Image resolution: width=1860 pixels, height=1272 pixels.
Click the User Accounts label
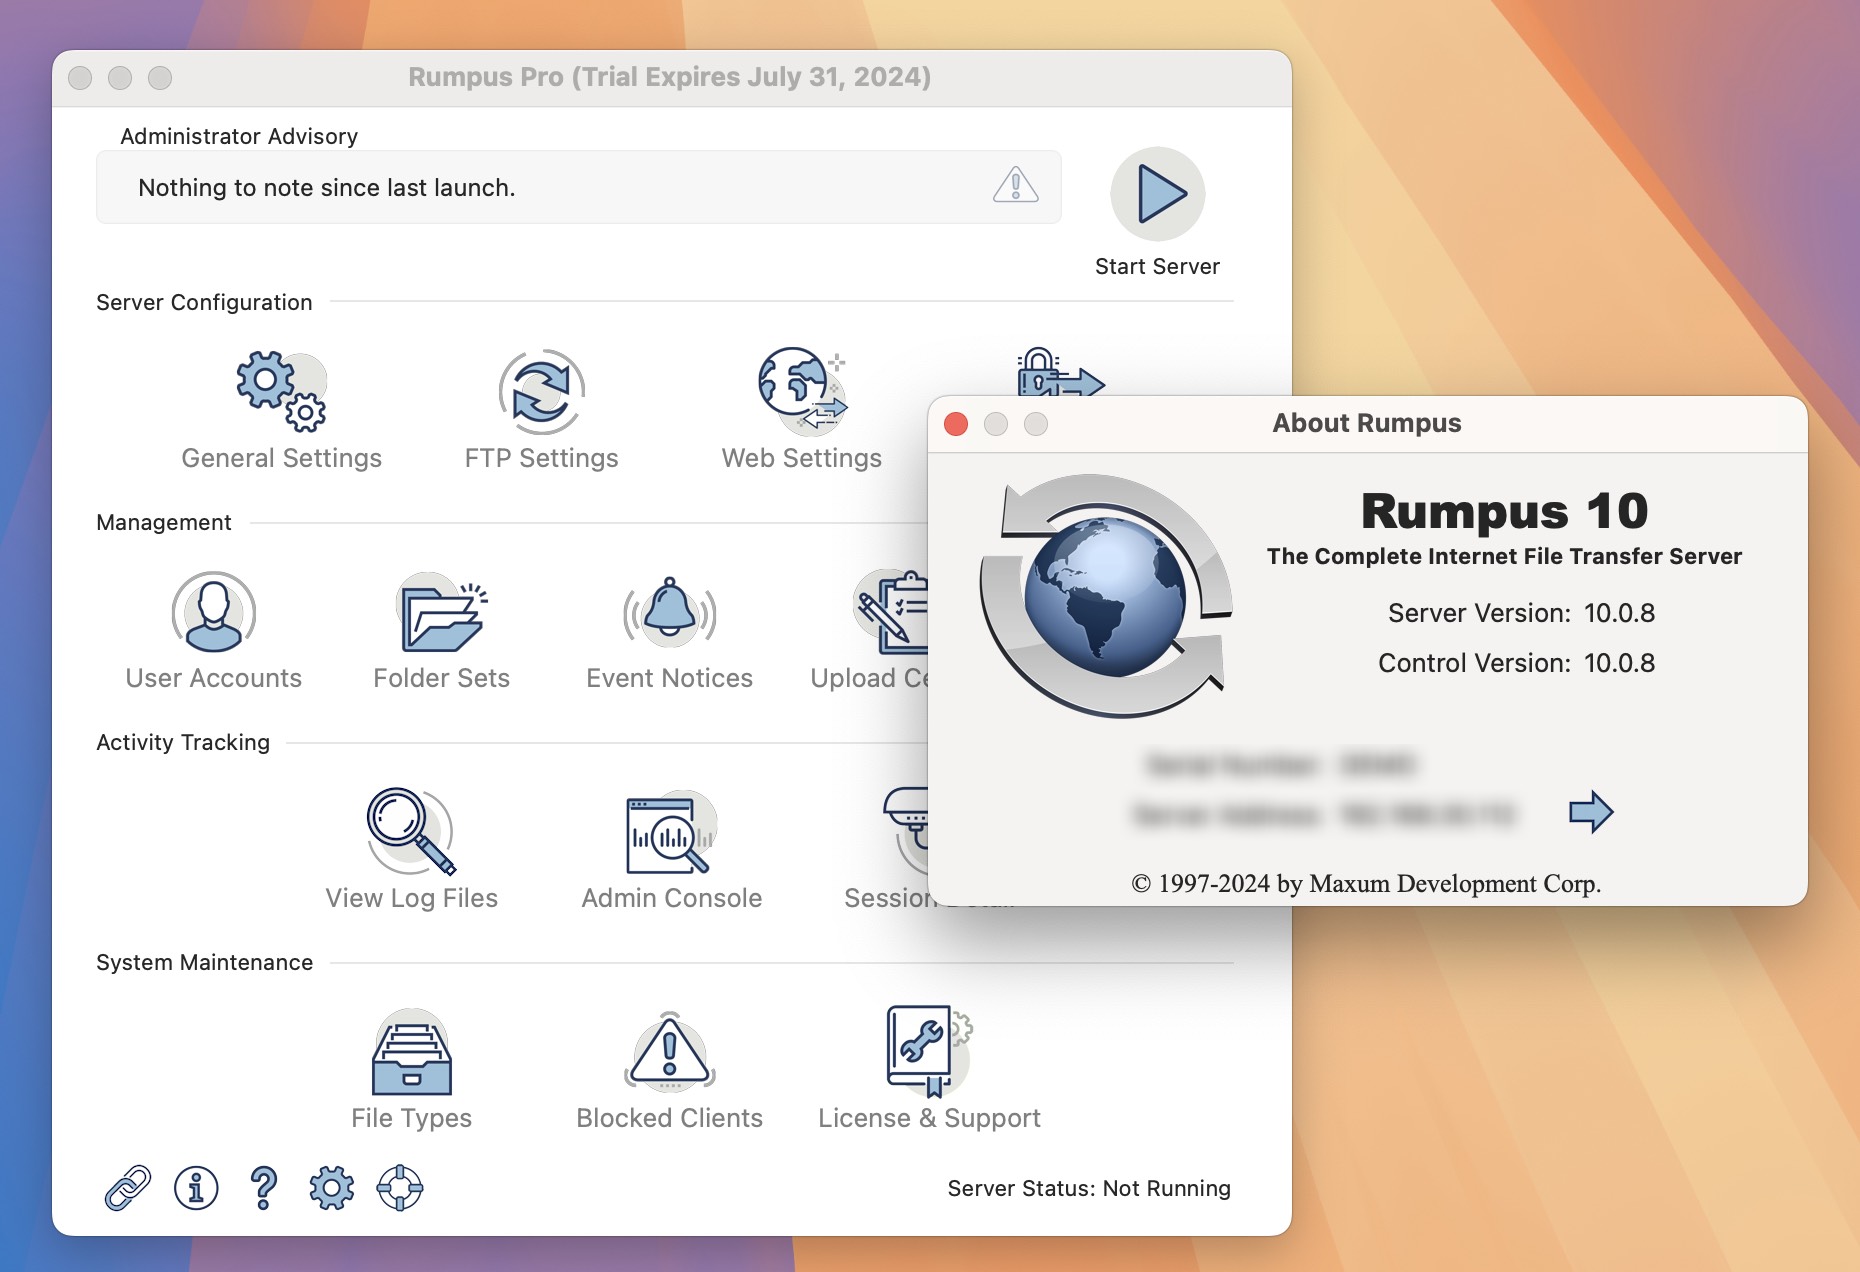tap(213, 678)
